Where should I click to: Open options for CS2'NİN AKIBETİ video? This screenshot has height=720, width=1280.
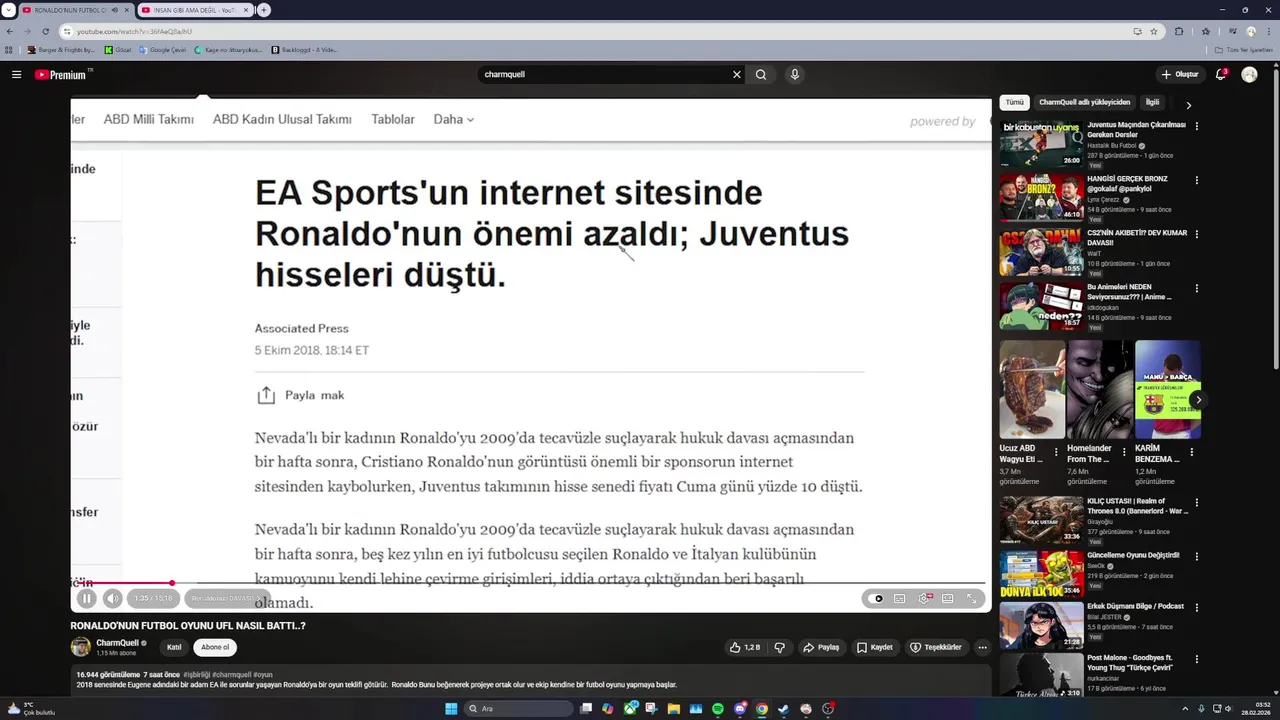(1196, 234)
